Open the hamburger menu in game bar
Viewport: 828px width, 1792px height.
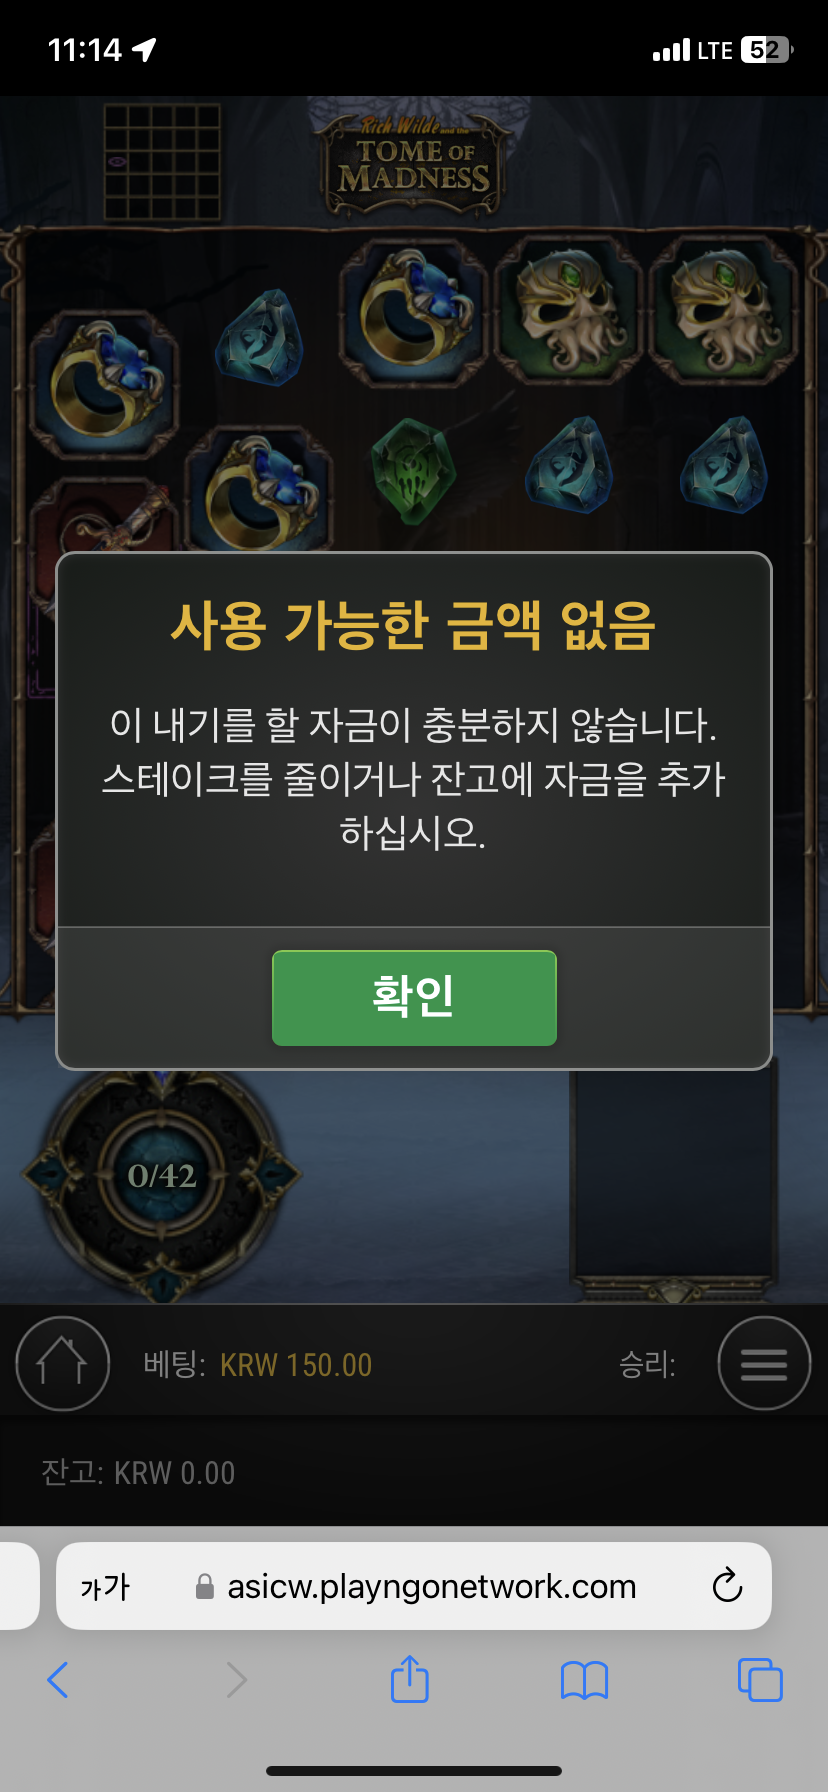(x=764, y=1363)
